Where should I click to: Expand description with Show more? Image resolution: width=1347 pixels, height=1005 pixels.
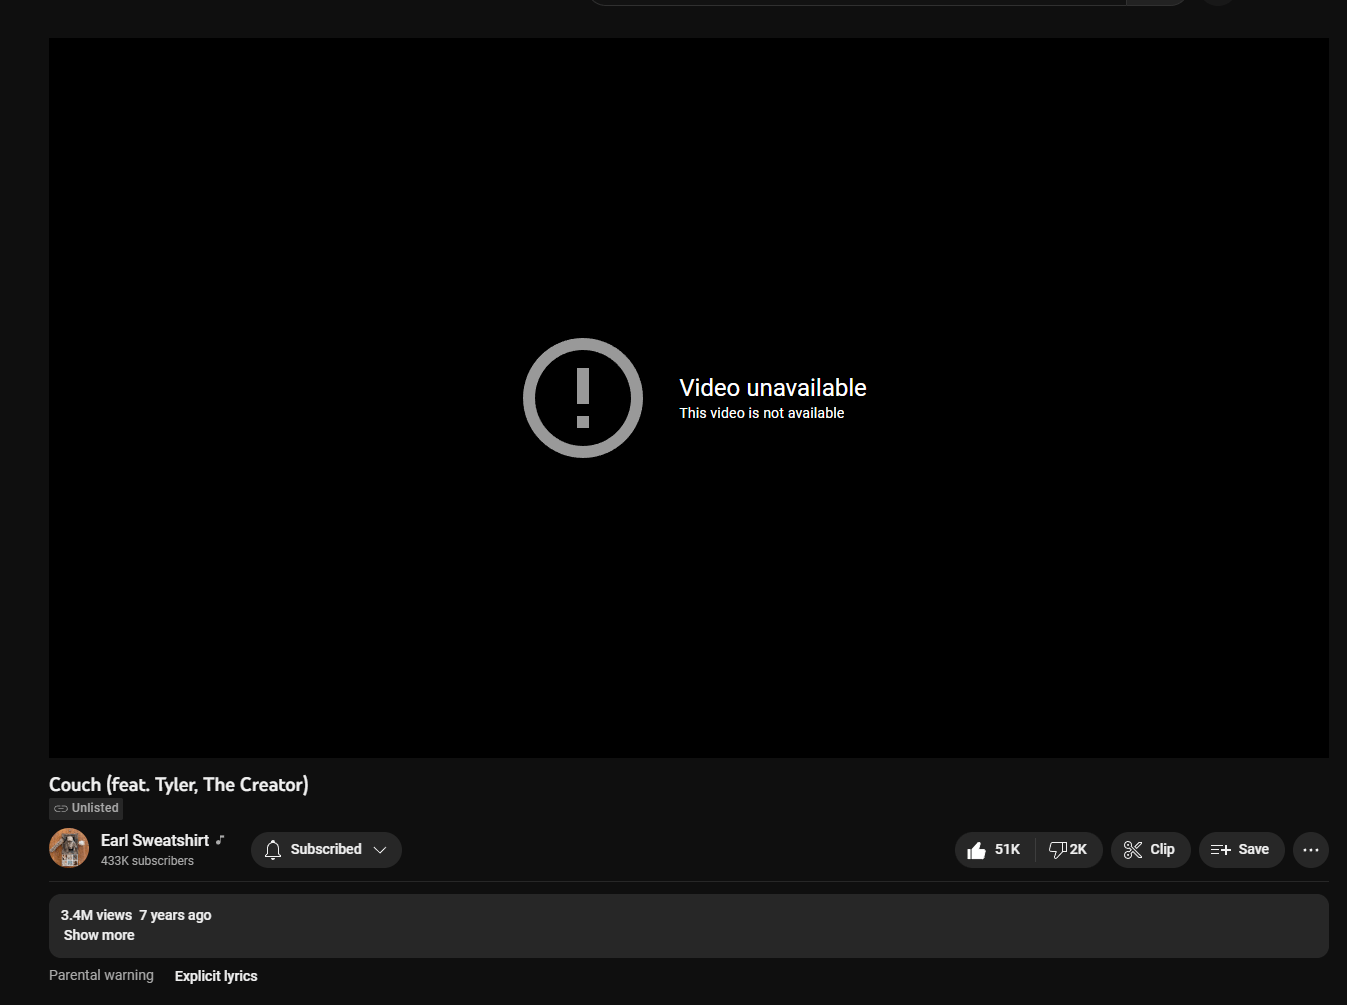pos(98,935)
